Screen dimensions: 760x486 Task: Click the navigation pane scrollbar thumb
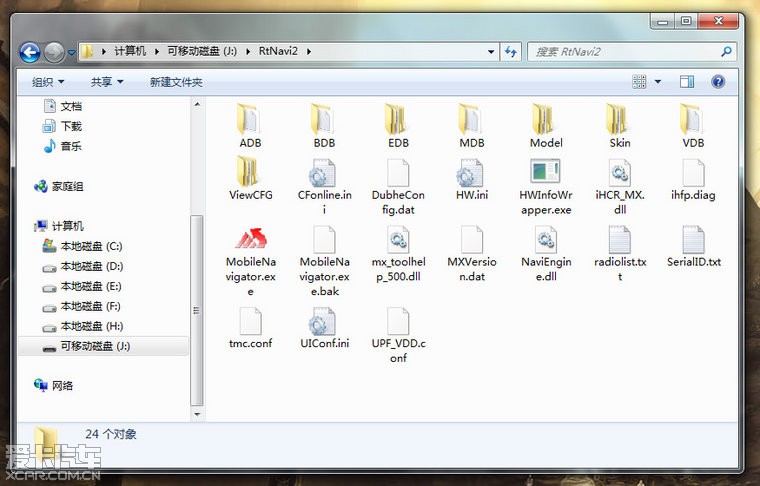point(196,310)
